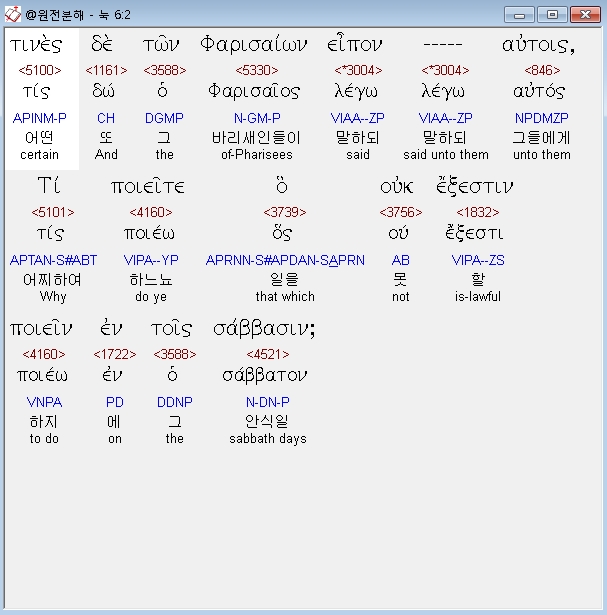The image size is (607, 615).
Task: Click the English gloss that which
Action: pos(285,297)
